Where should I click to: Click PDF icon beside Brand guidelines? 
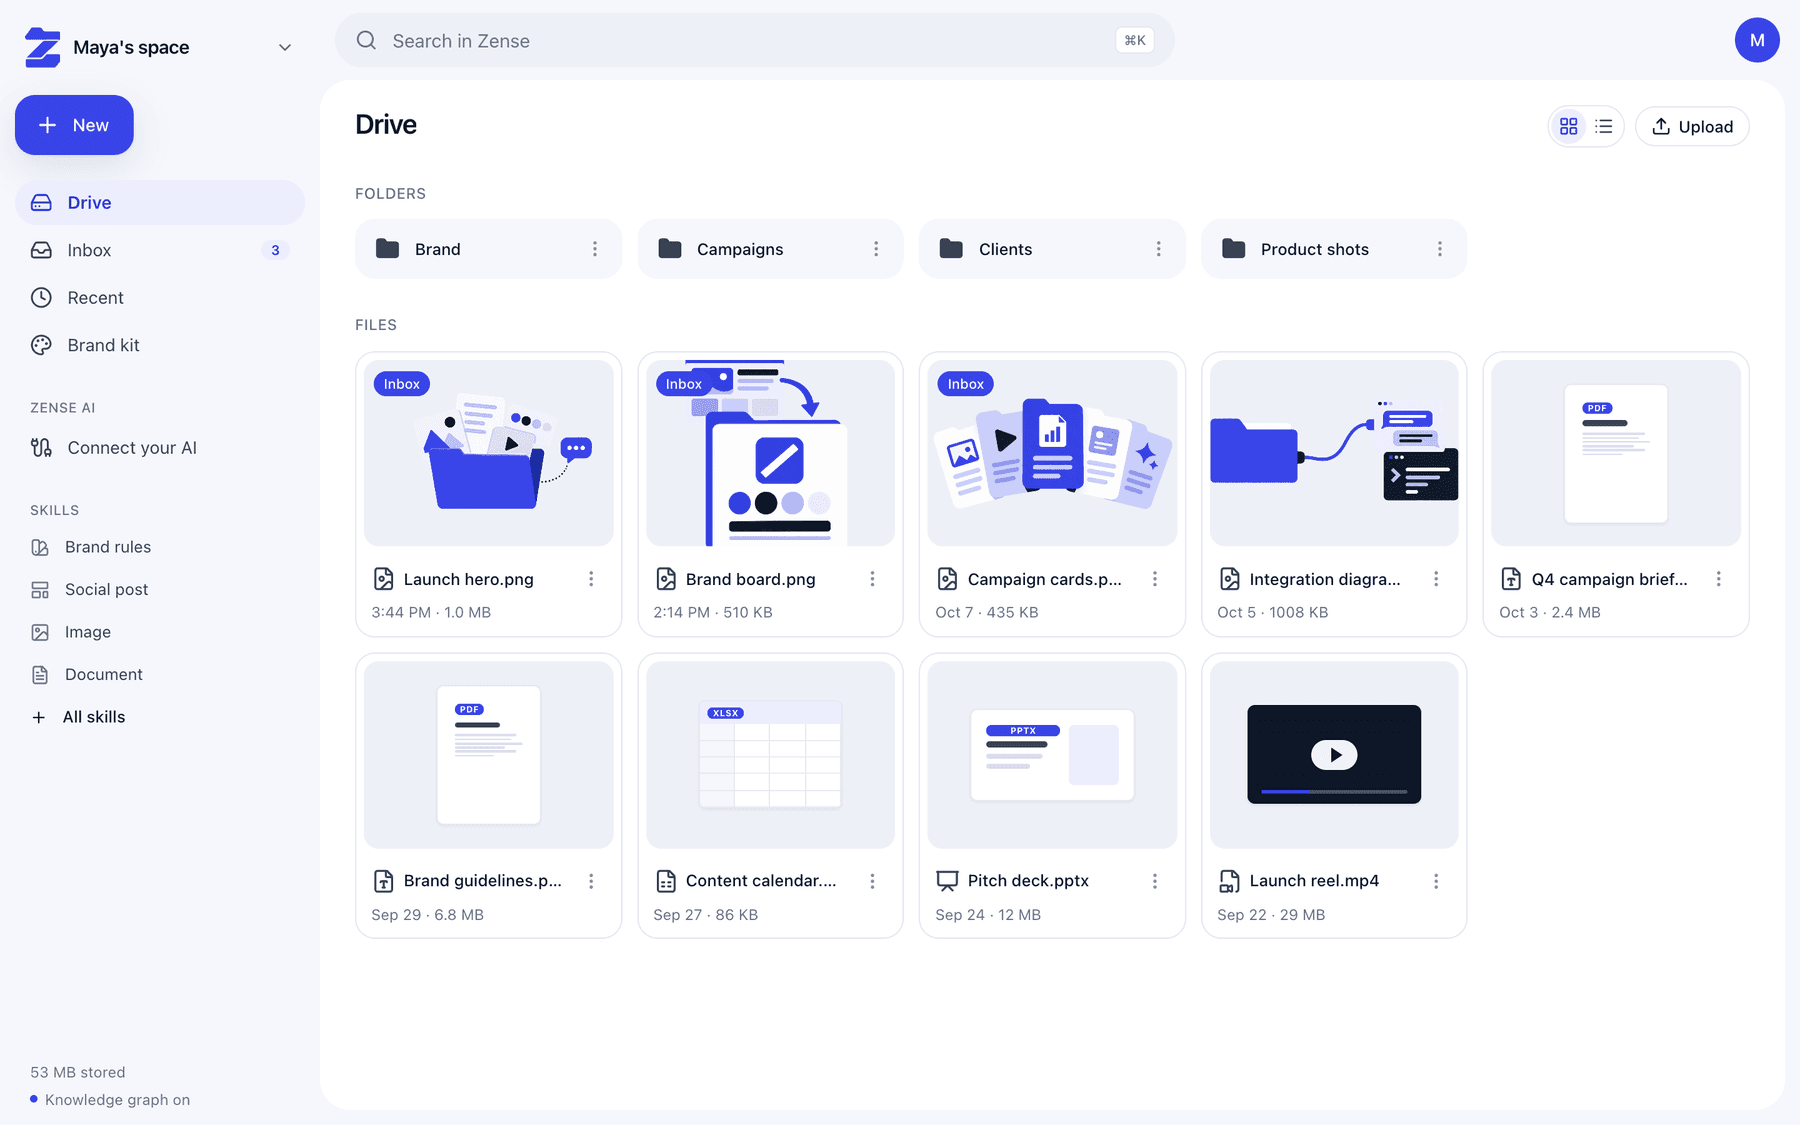pyautogui.click(x=384, y=881)
